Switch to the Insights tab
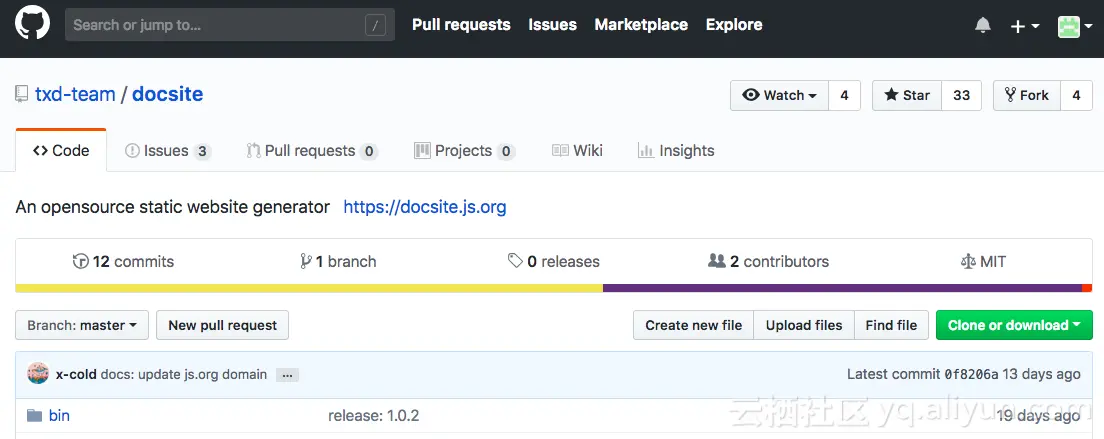Viewport: 1104px width, 439px height. pyautogui.click(x=676, y=151)
